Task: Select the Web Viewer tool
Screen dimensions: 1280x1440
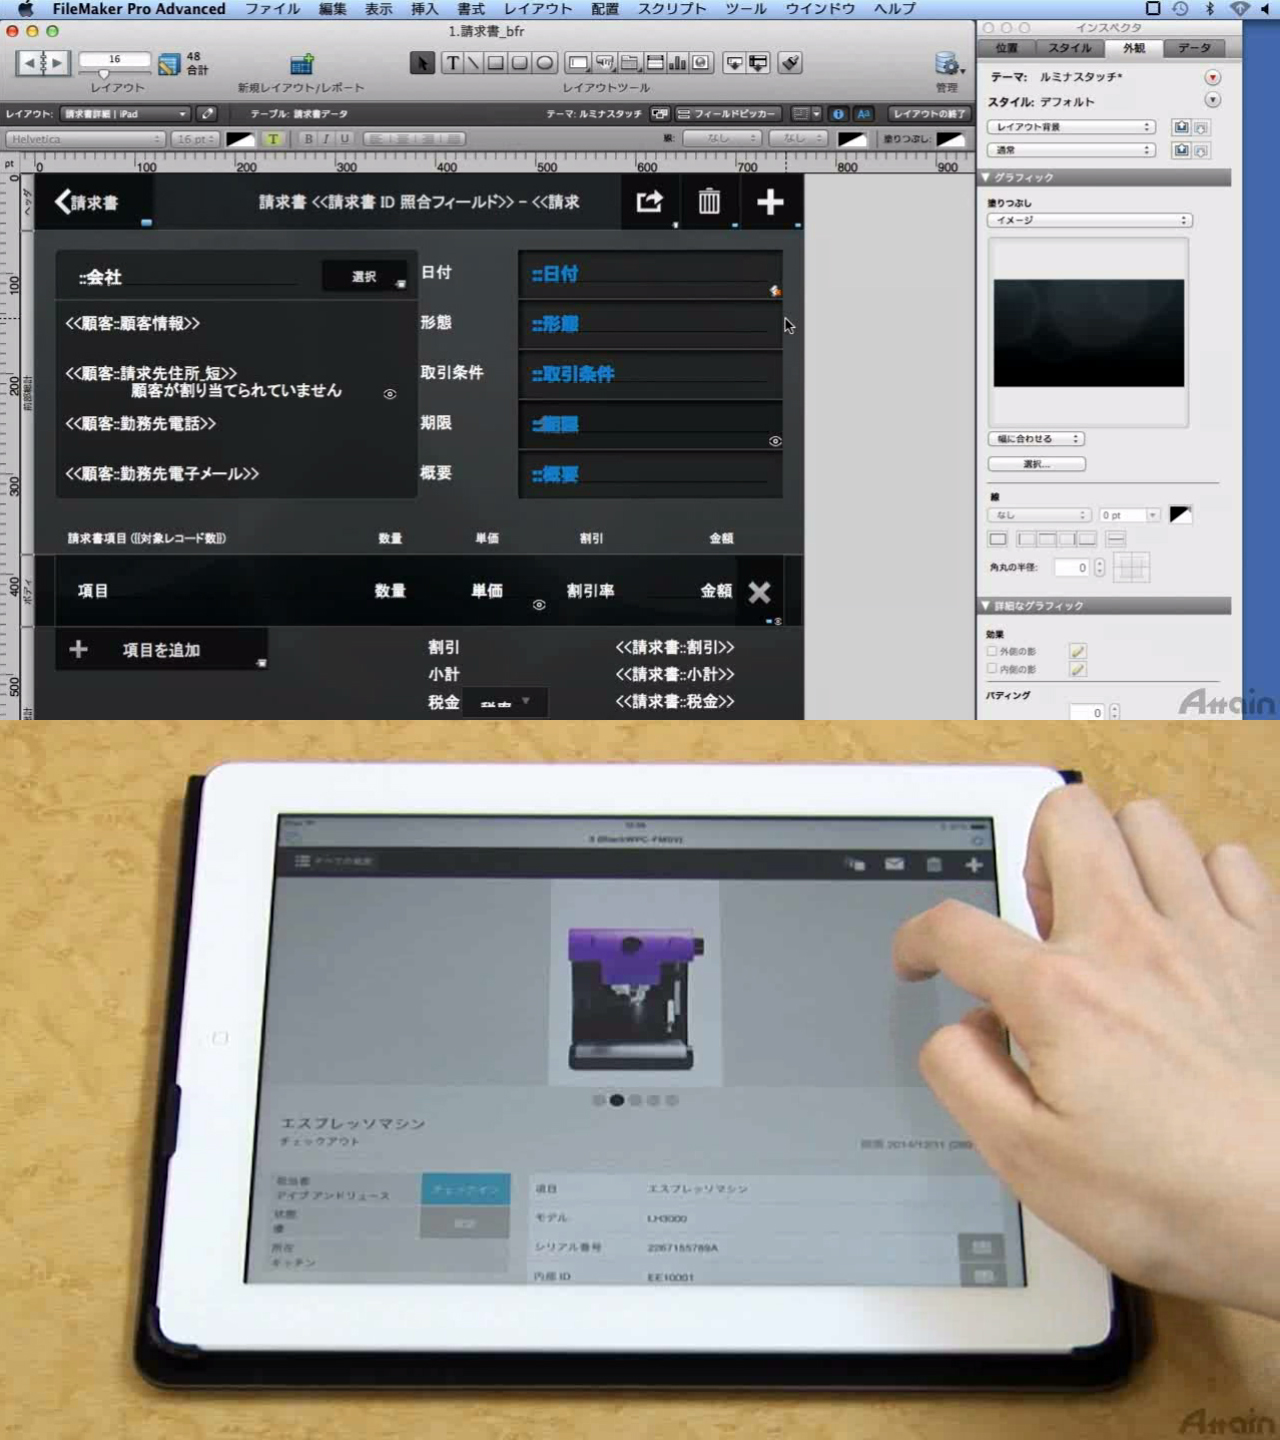Action: pos(702,63)
